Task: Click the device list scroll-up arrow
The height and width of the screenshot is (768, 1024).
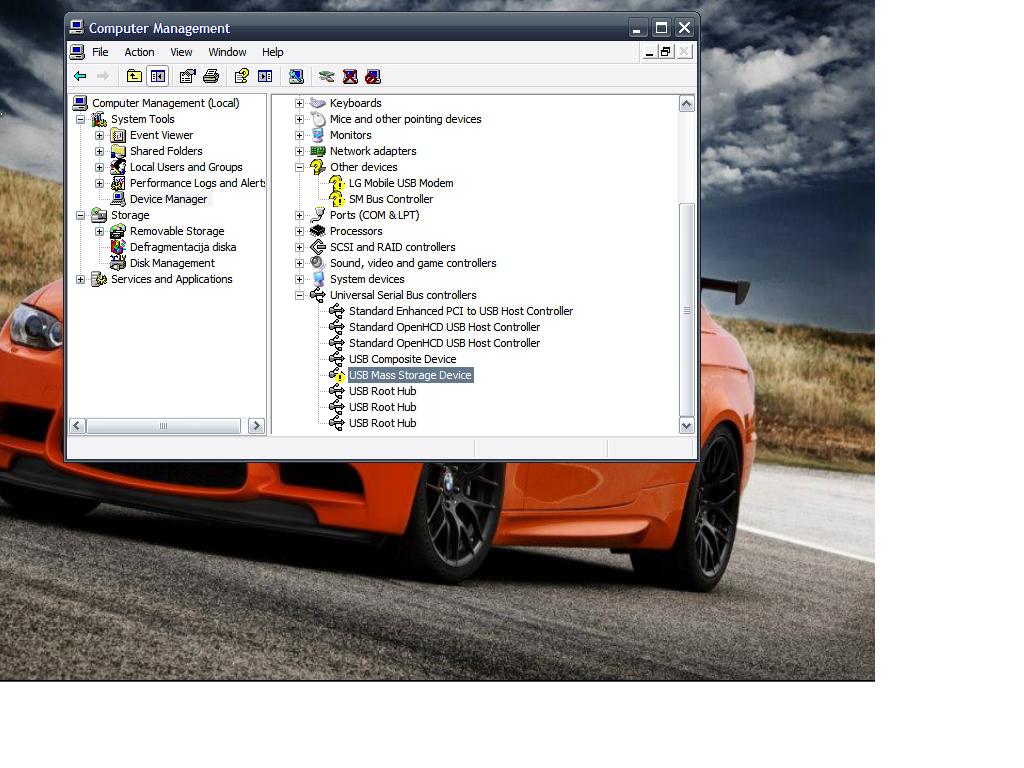Action: [686, 103]
